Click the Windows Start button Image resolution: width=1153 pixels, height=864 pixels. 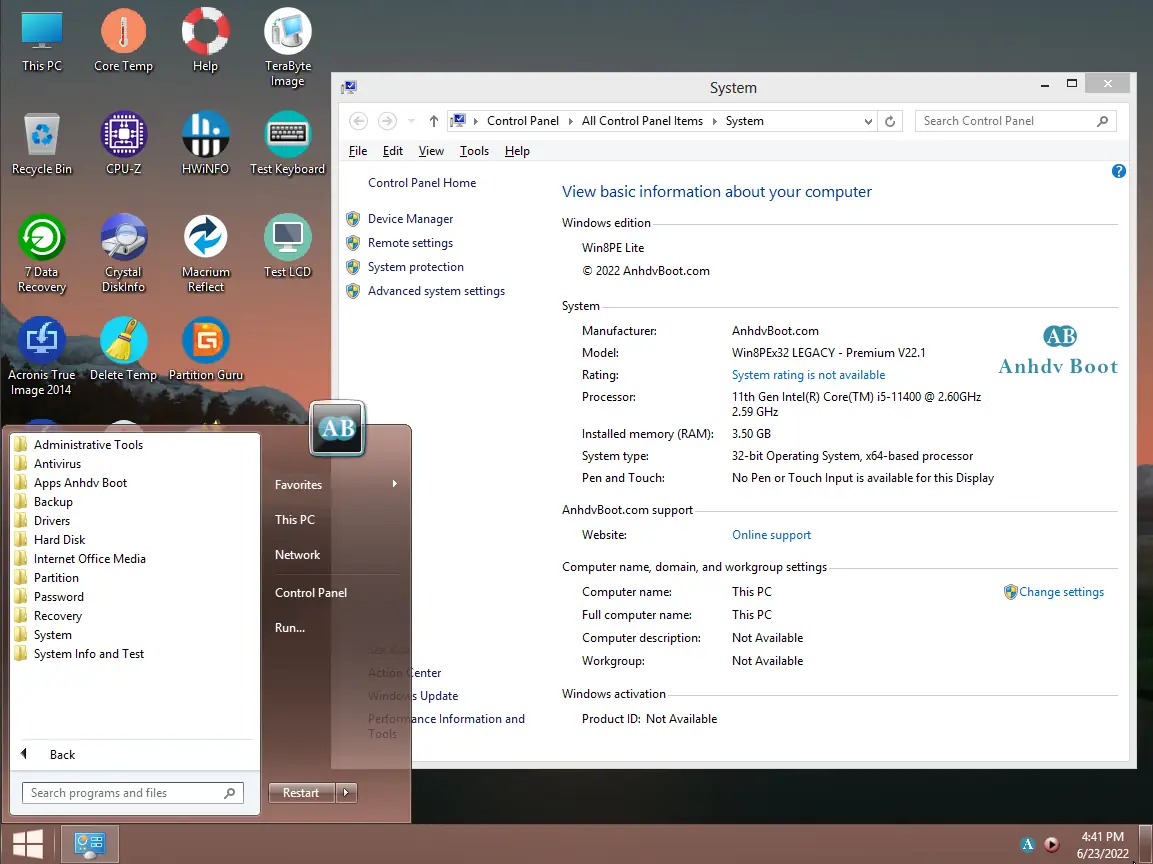(x=28, y=843)
